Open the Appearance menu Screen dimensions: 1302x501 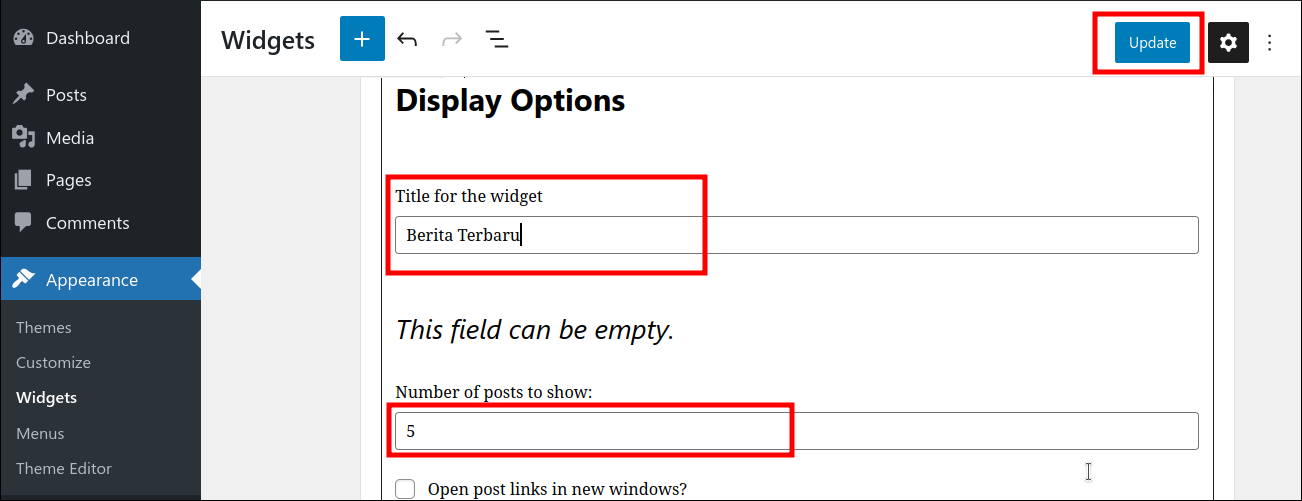tap(91, 280)
